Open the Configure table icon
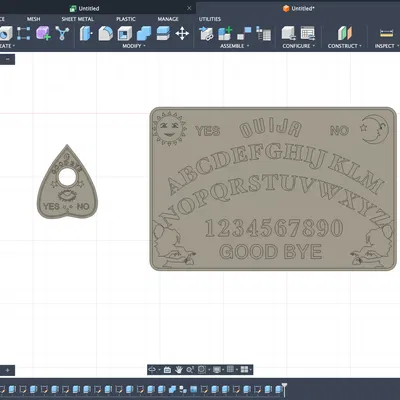The height and width of the screenshot is (400, 400). point(308,34)
